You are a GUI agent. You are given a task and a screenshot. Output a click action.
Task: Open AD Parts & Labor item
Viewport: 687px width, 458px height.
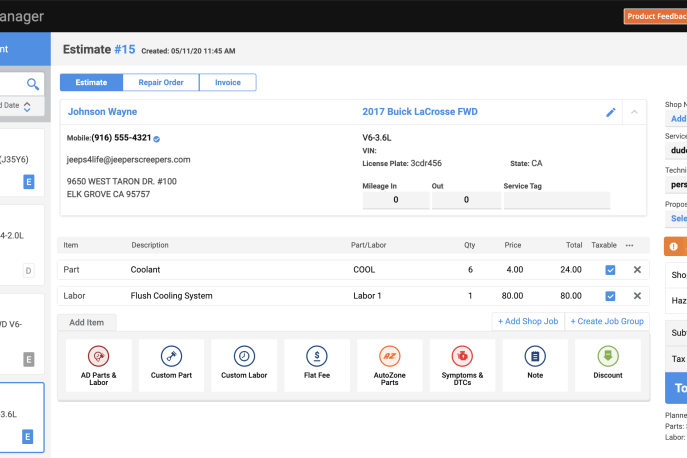pos(98,364)
